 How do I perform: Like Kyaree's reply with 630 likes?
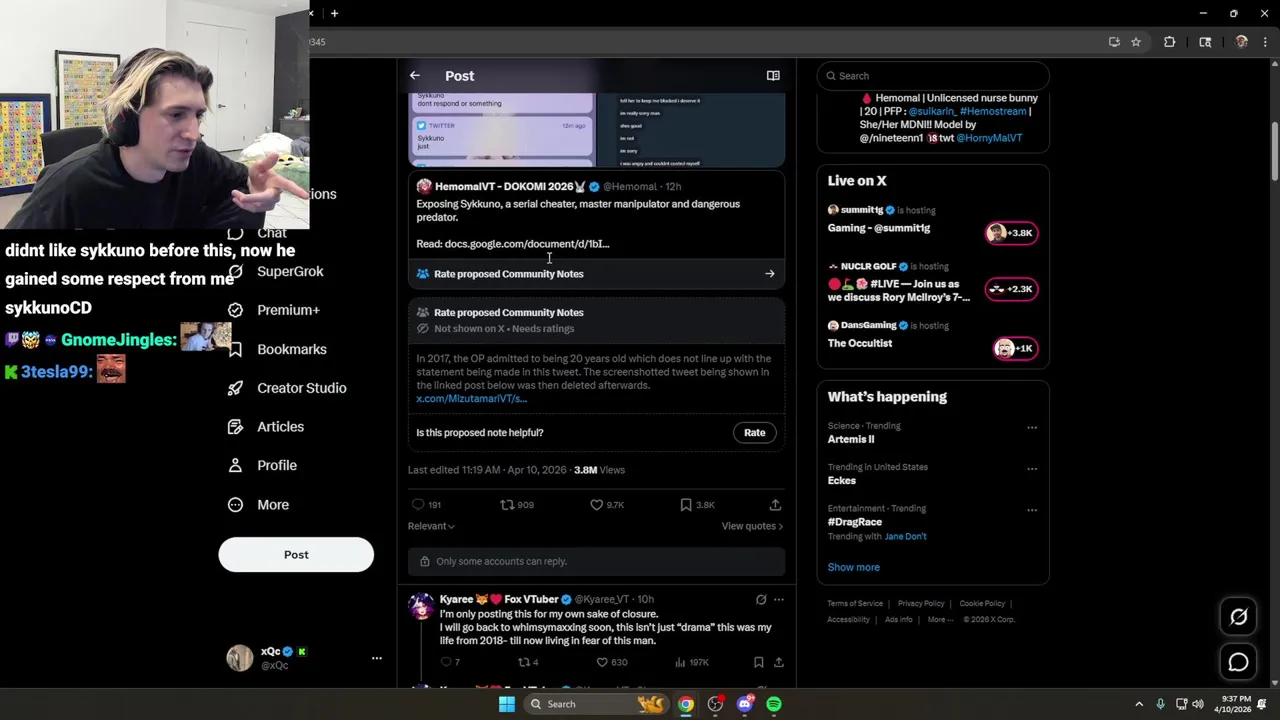[x=611, y=662]
